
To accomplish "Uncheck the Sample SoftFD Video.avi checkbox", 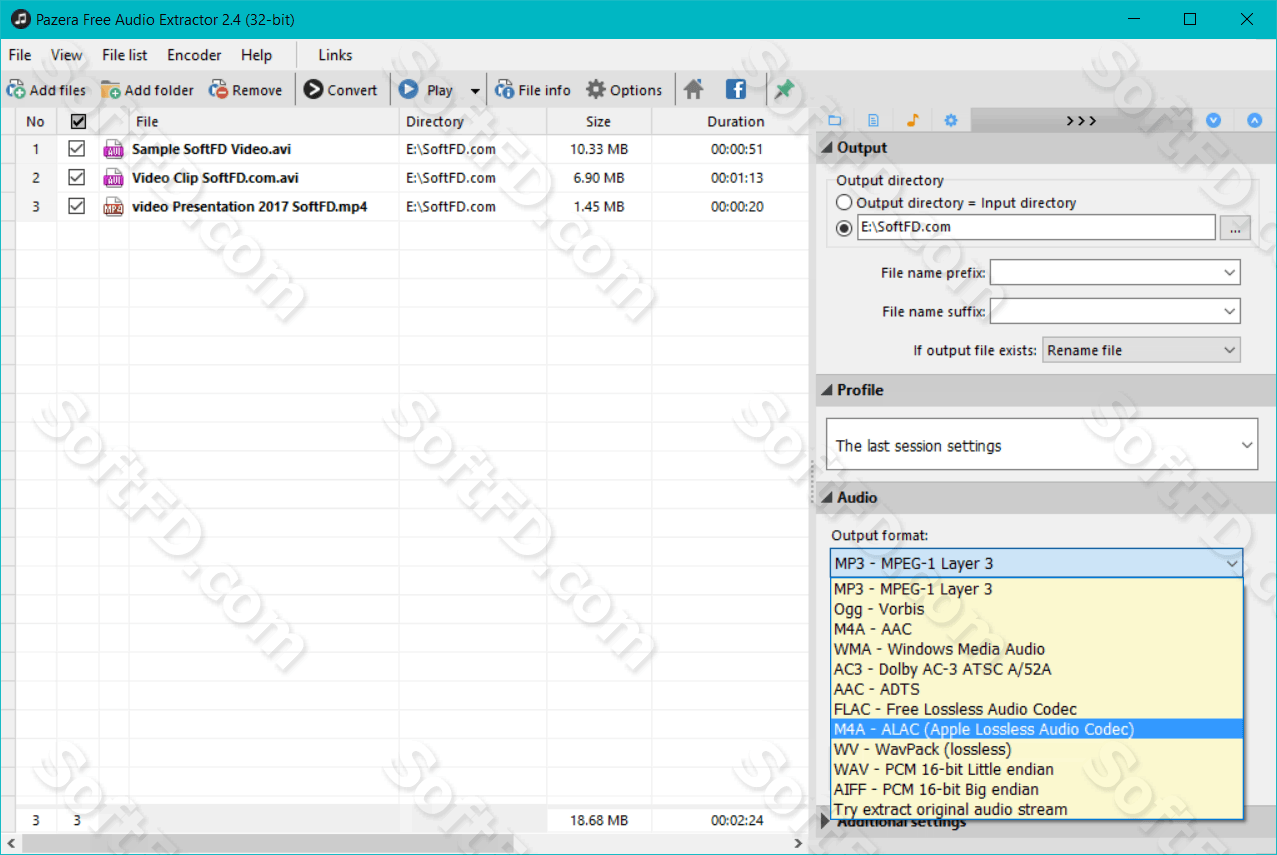I will click(x=77, y=149).
